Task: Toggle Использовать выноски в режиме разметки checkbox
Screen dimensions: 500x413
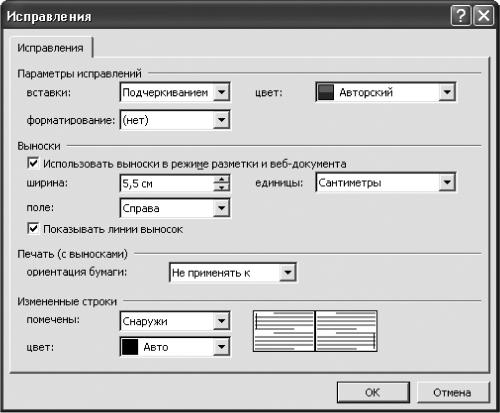Action: tap(33, 163)
